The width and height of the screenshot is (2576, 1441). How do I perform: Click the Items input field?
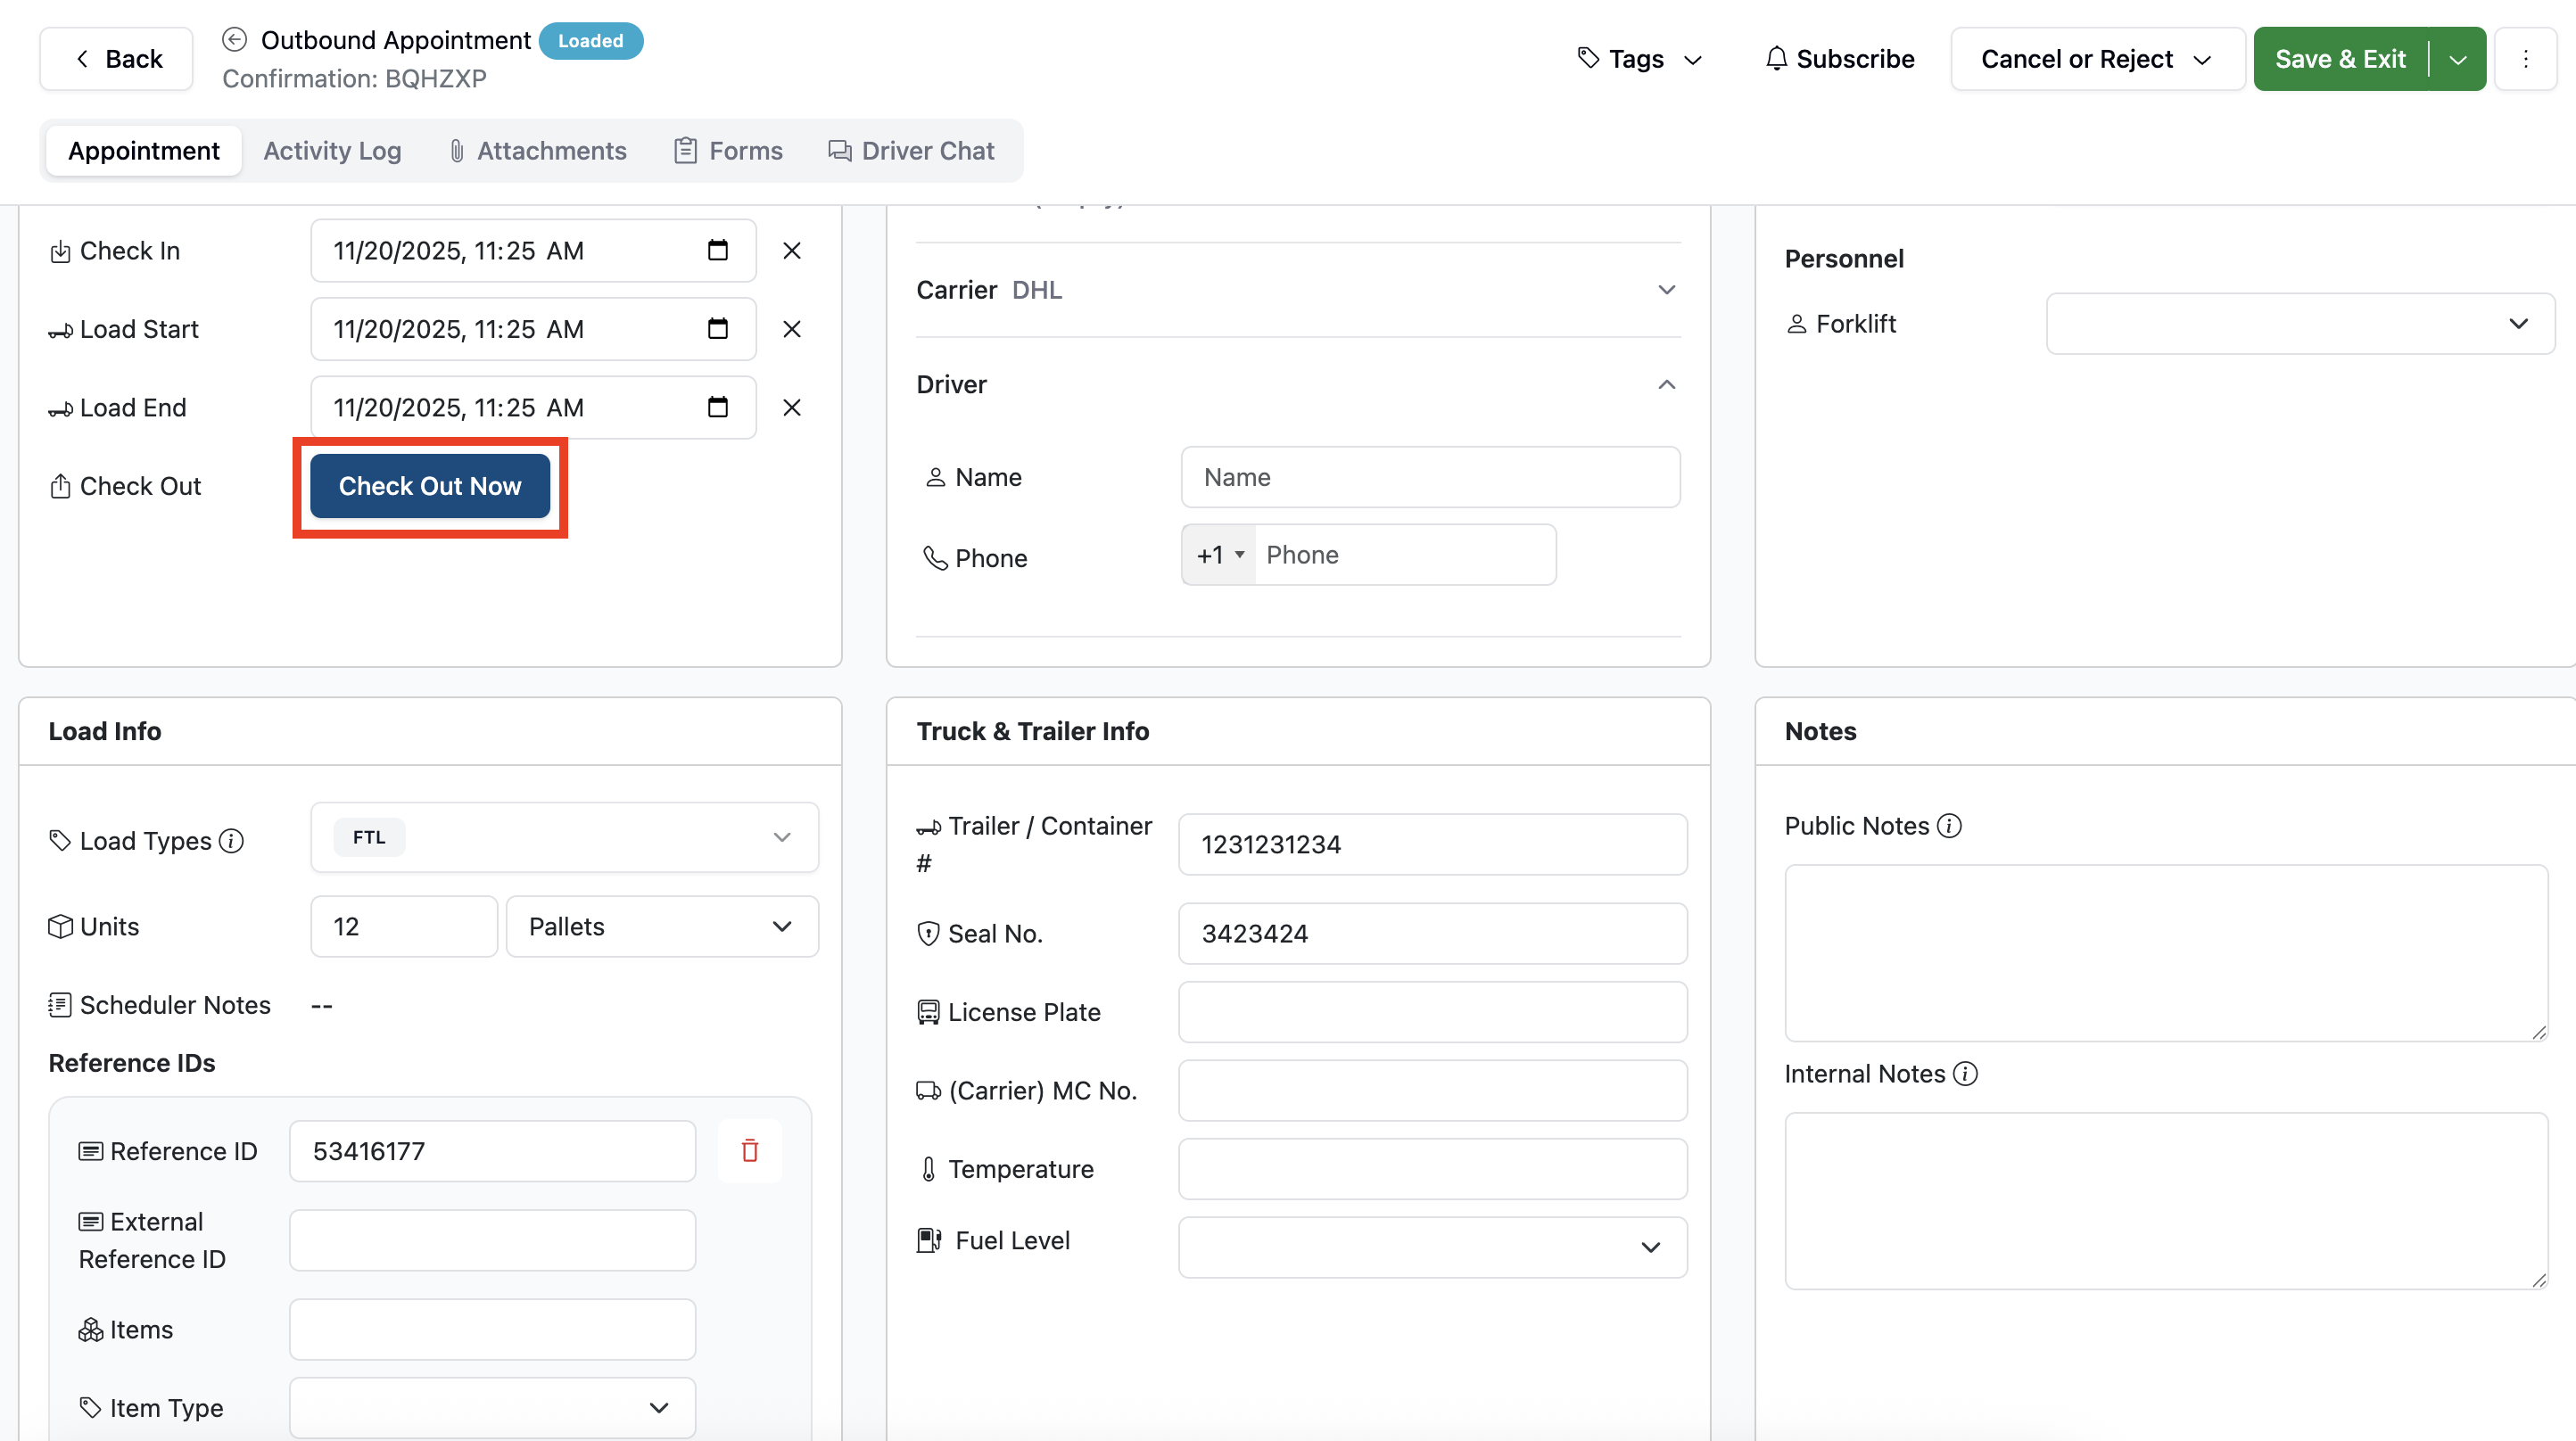pyautogui.click(x=492, y=1329)
